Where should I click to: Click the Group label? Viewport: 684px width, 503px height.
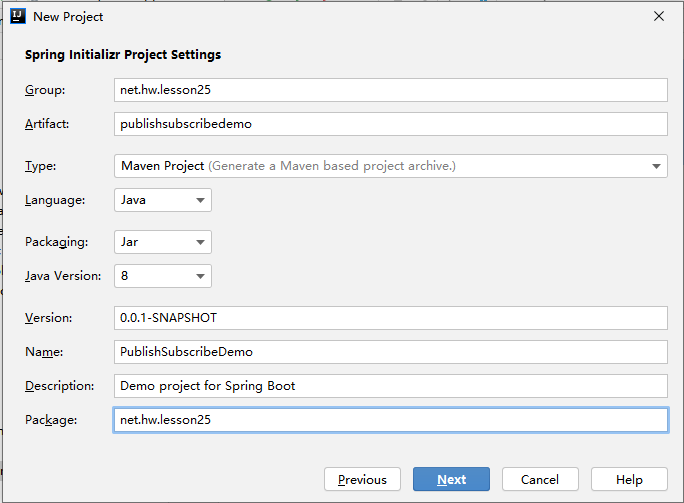click(45, 90)
